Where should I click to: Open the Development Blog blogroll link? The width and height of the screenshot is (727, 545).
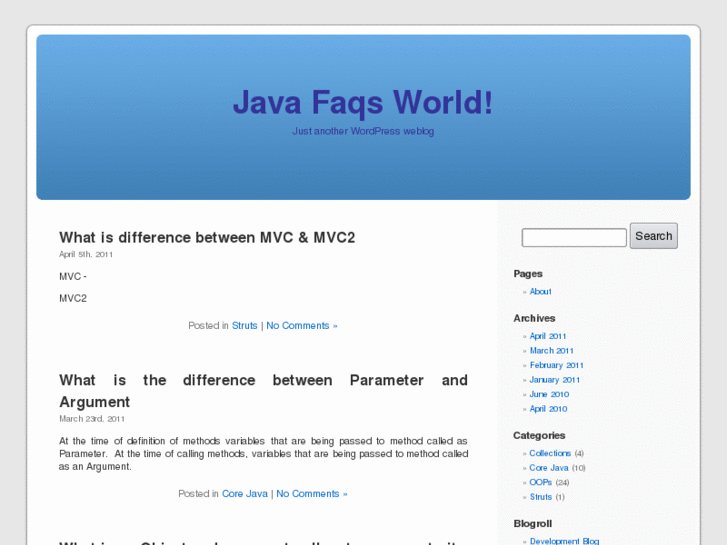pyautogui.click(x=564, y=541)
